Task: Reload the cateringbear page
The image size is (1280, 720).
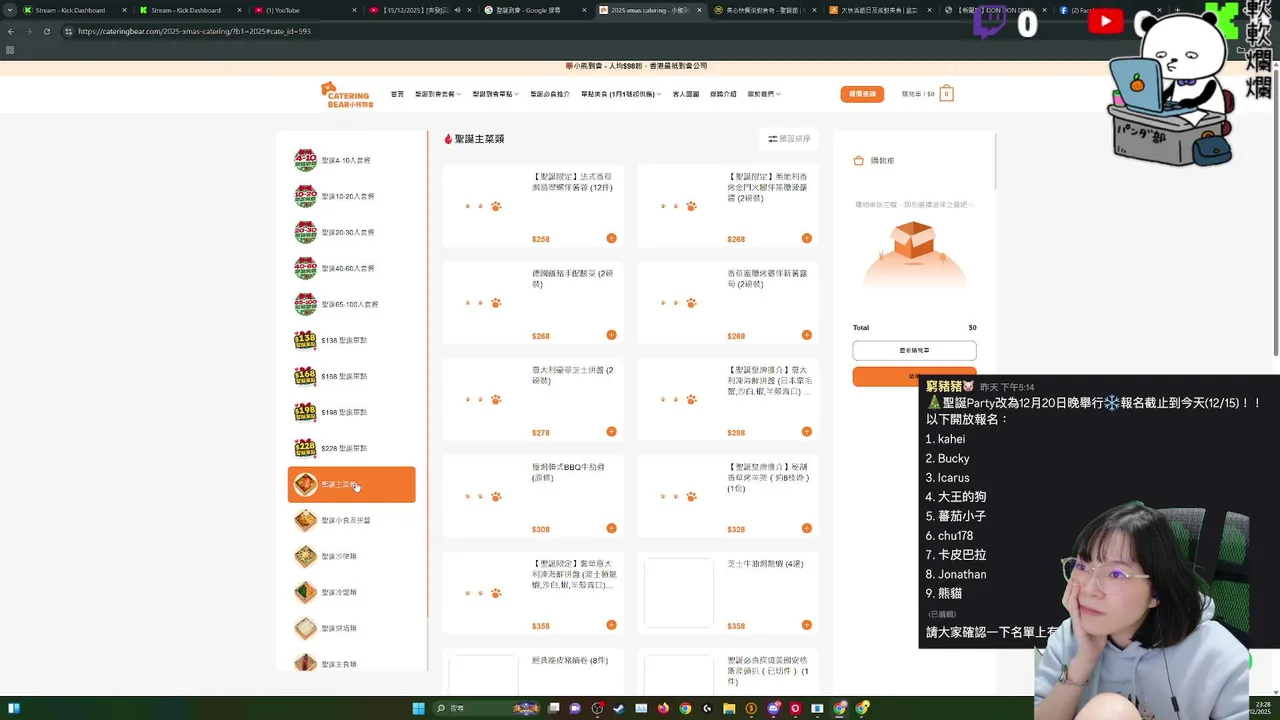Action: point(46,31)
